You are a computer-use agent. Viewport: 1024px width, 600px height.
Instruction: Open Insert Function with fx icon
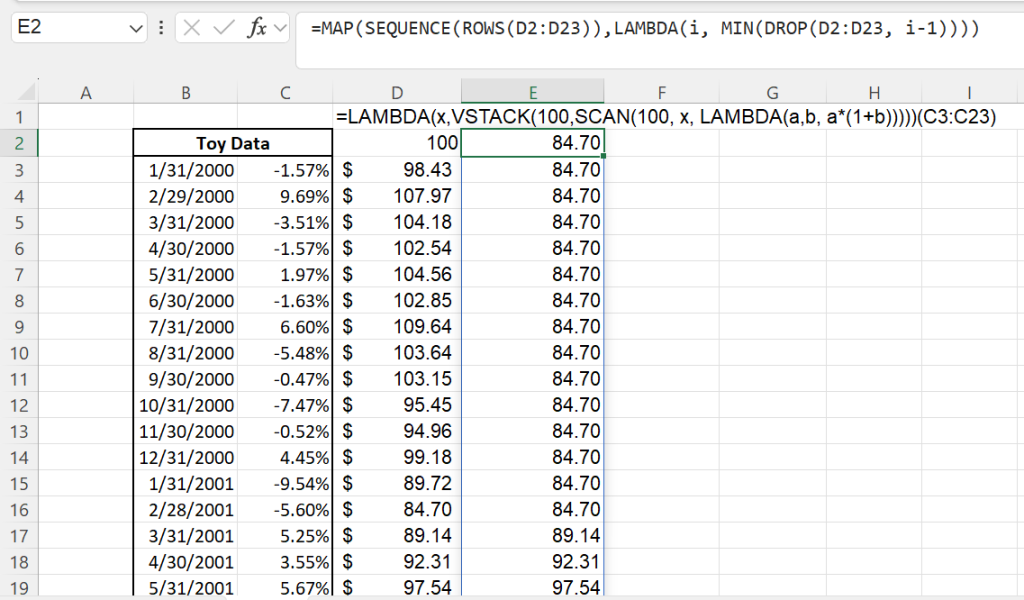click(257, 28)
